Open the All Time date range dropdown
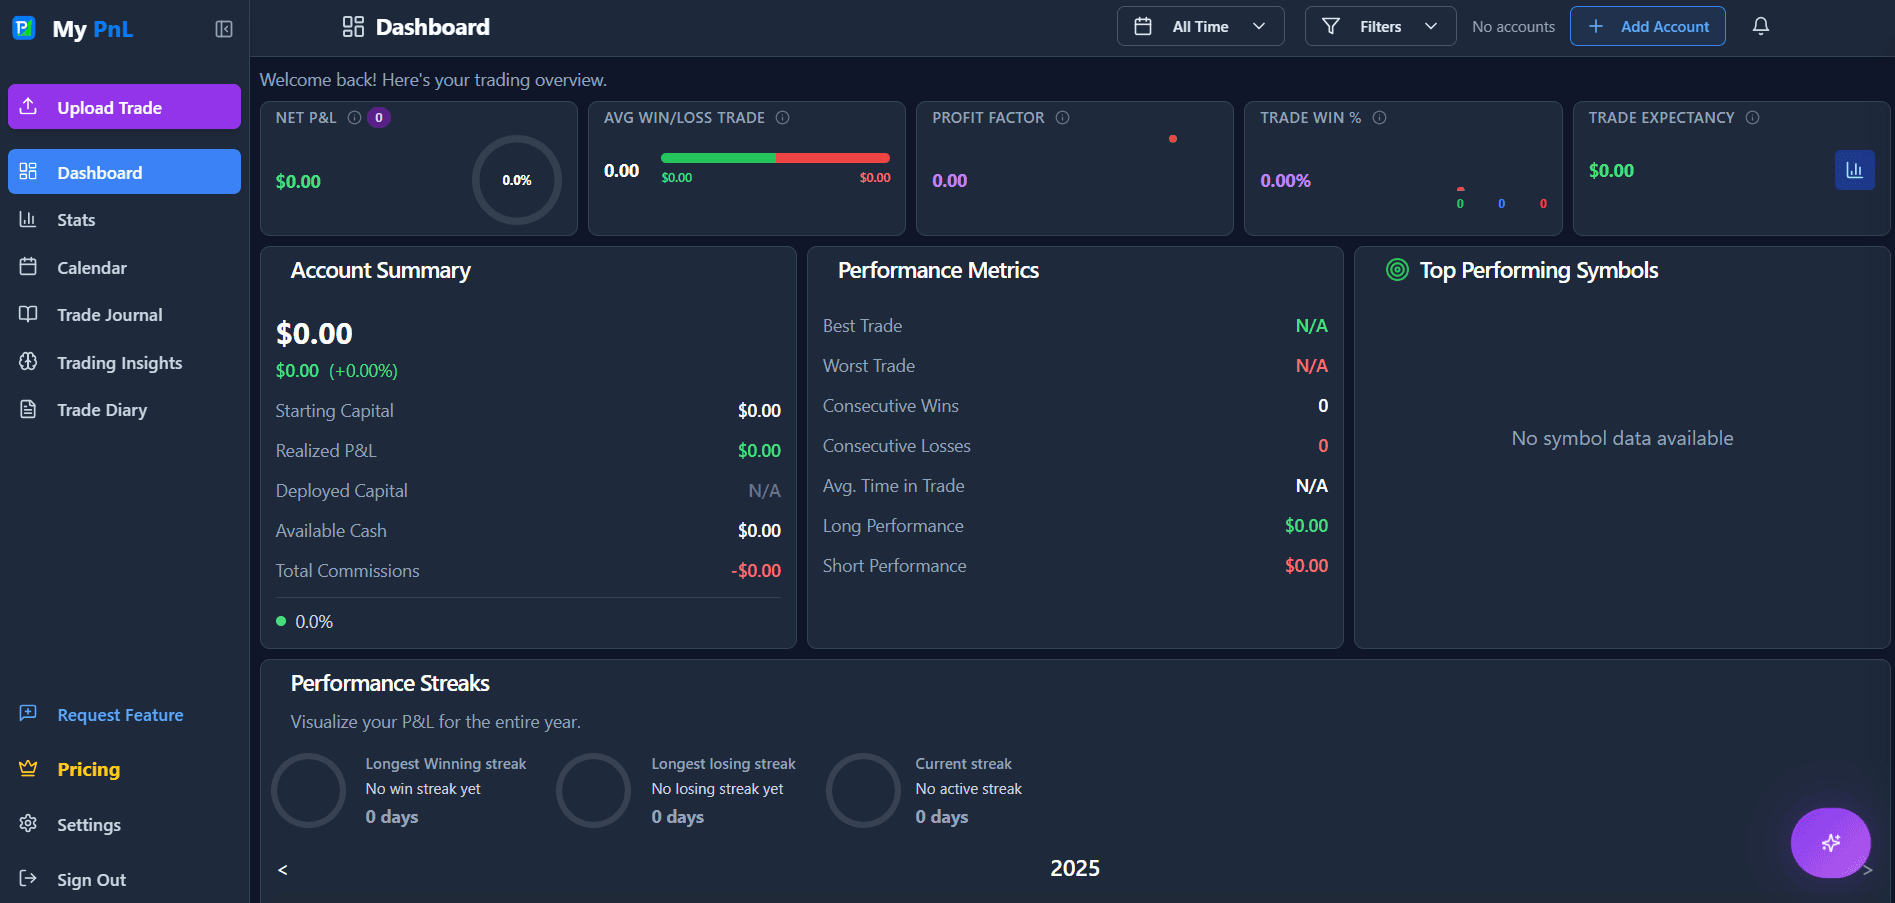 (x=1199, y=26)
